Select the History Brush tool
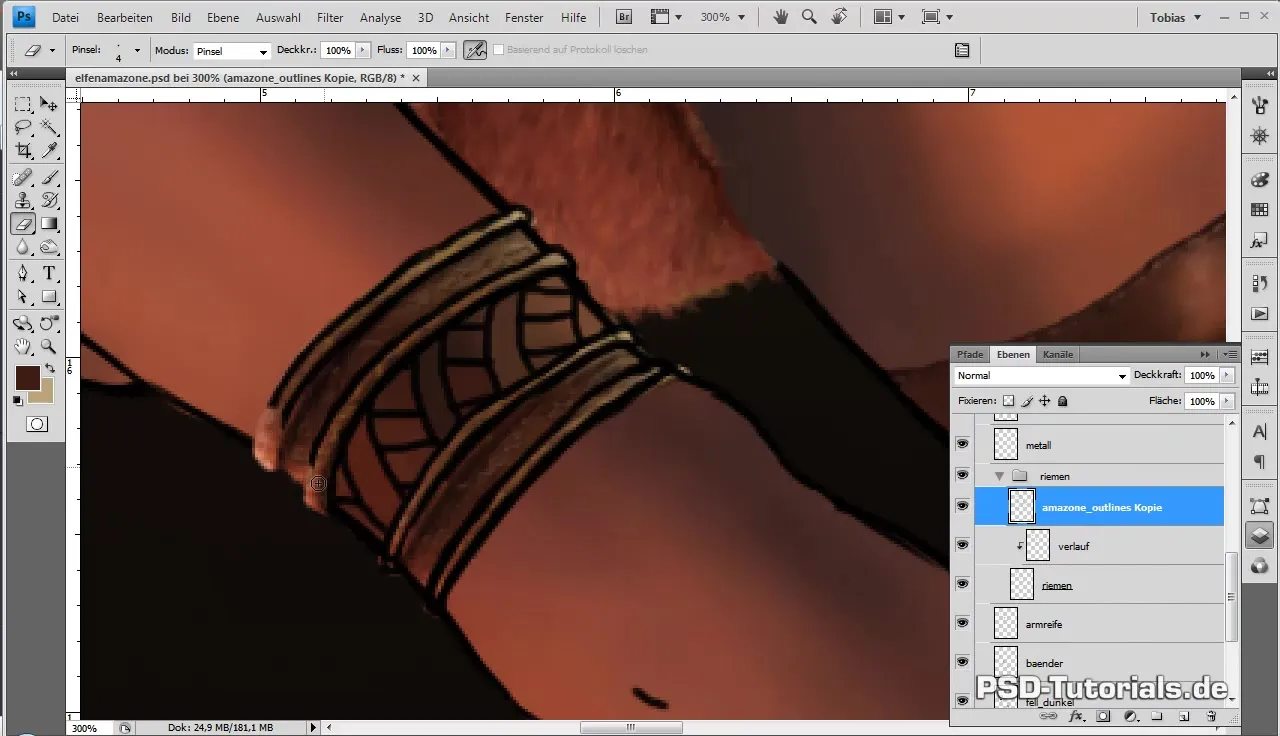This screenshot has width=1280, height=736. 49,201
